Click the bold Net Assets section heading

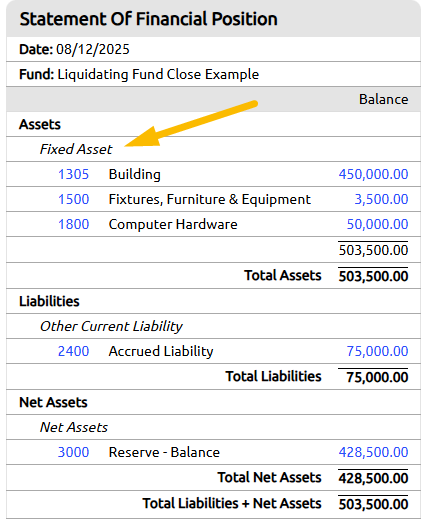53,402
